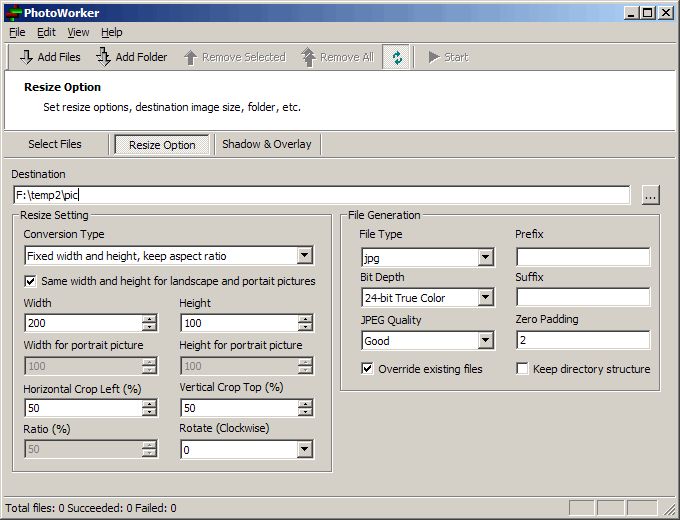Click the Width value field
680x520 pixels.
pyautogui.click(x=83, y=323)
